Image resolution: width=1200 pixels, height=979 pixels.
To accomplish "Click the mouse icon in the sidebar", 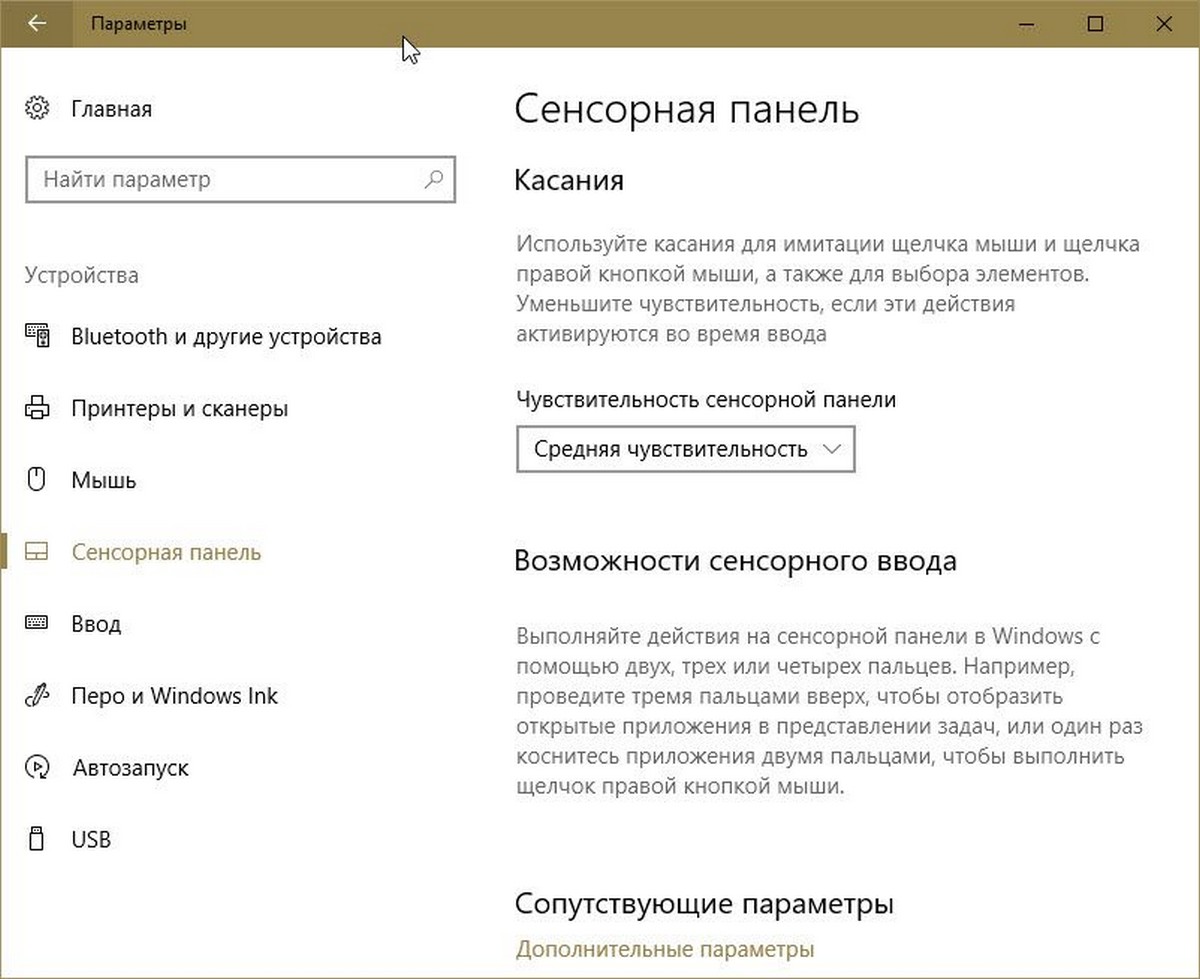I will [37, 480].
